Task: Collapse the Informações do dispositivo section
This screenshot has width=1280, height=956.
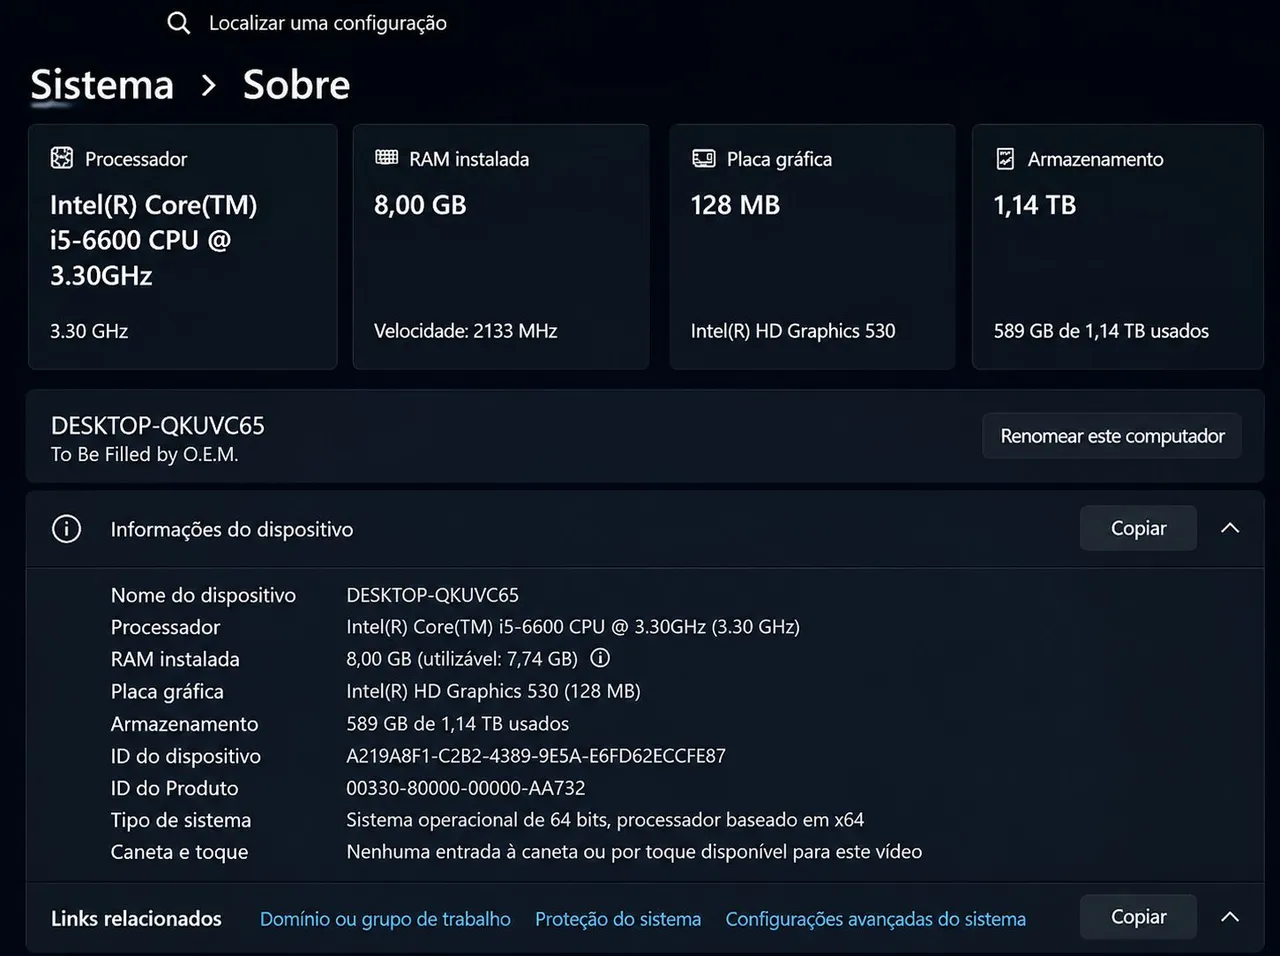Action: (1230, 528)
